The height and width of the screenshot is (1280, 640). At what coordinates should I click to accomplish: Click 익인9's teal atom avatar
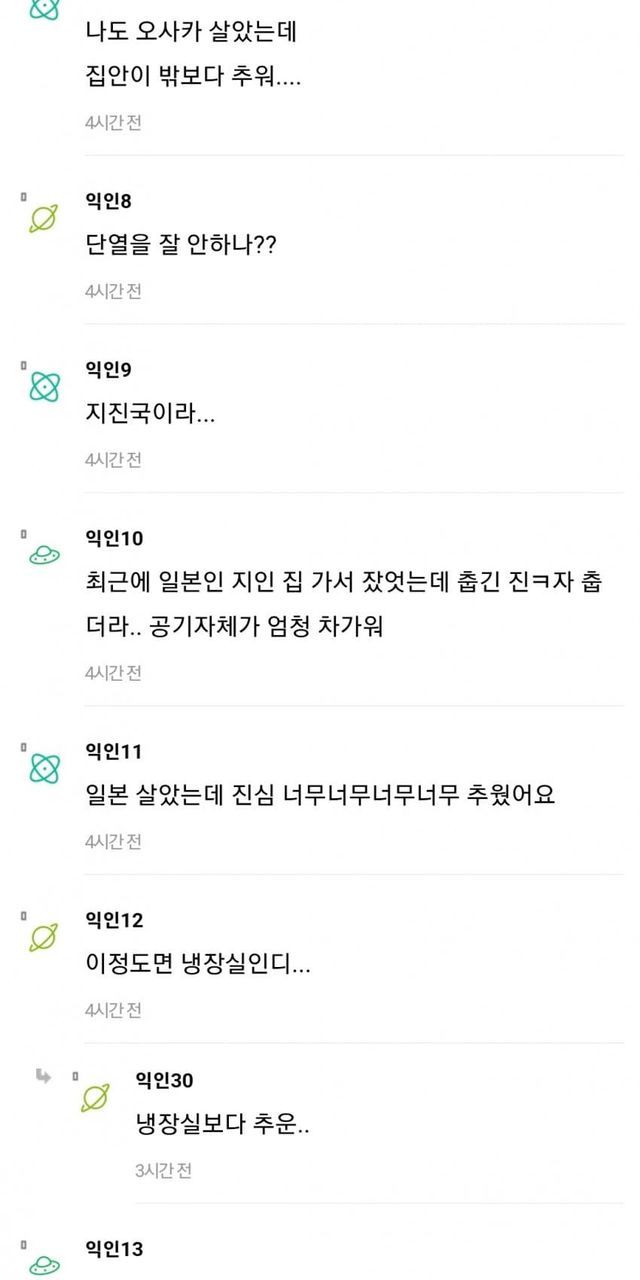tap(44, 387)
